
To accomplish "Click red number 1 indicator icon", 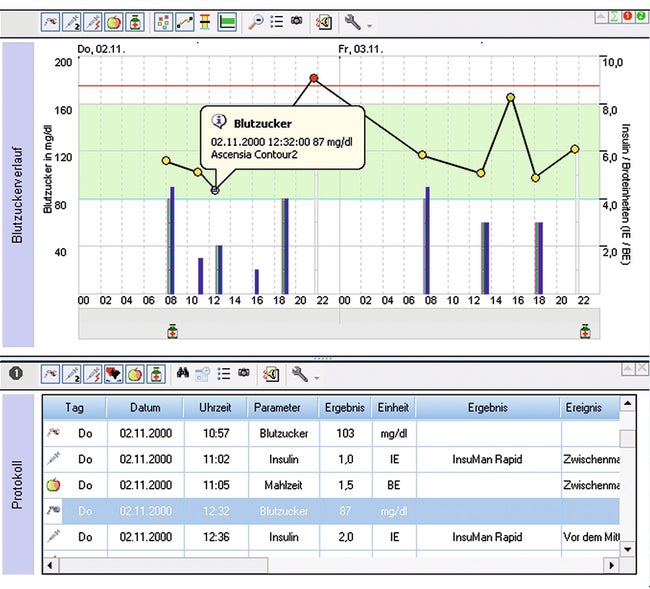I will click(x=628, y=16).
